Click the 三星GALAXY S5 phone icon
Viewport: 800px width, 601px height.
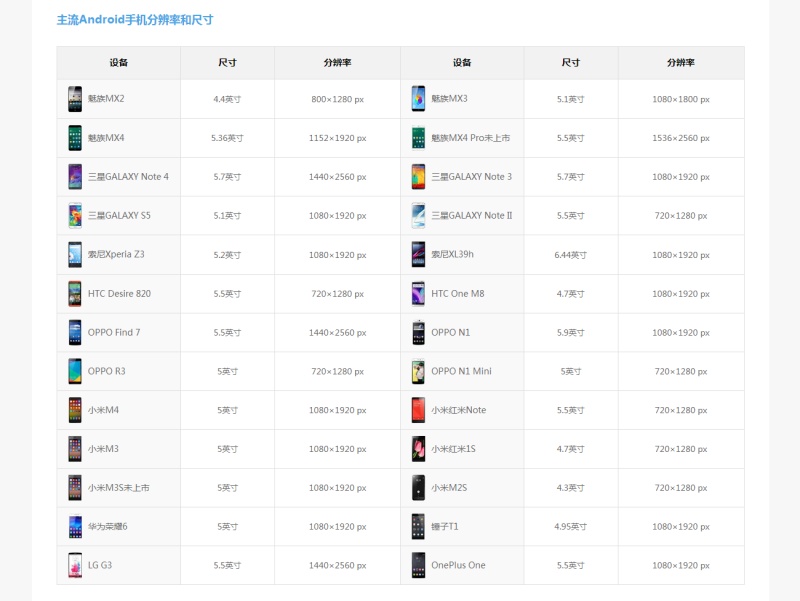tap(75, 215)
